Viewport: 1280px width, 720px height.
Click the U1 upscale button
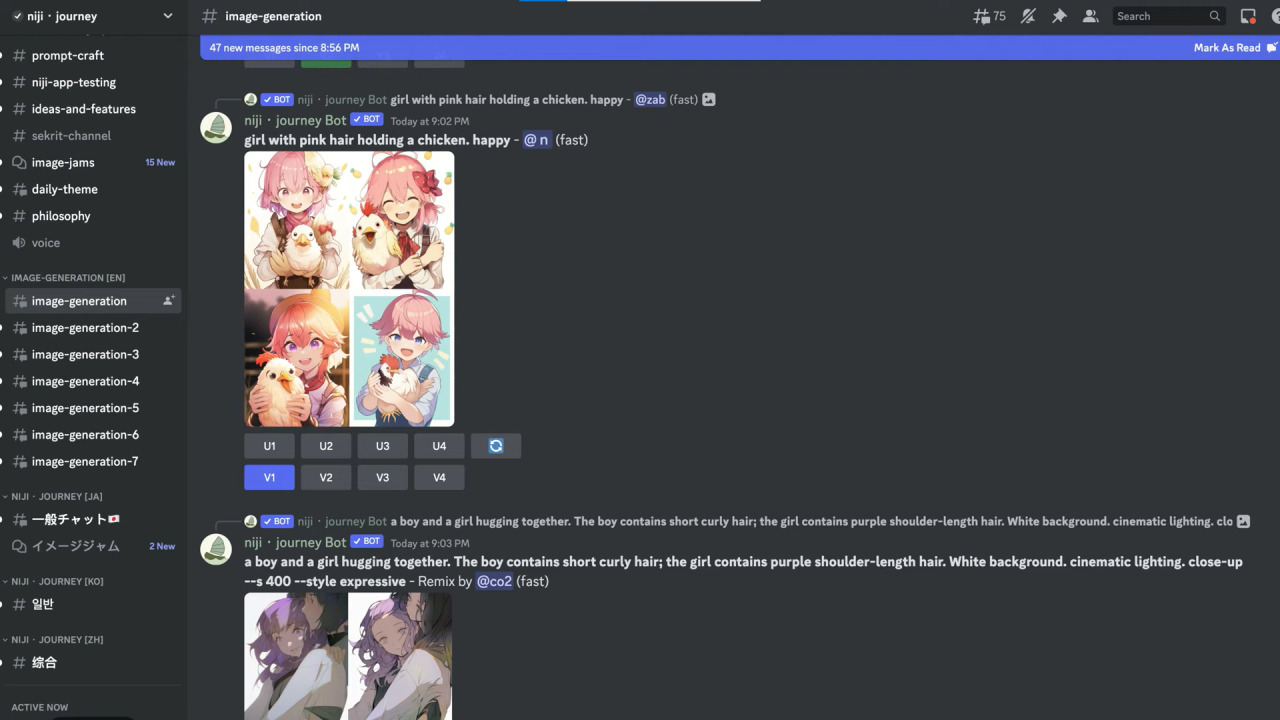tap(269, 446)
